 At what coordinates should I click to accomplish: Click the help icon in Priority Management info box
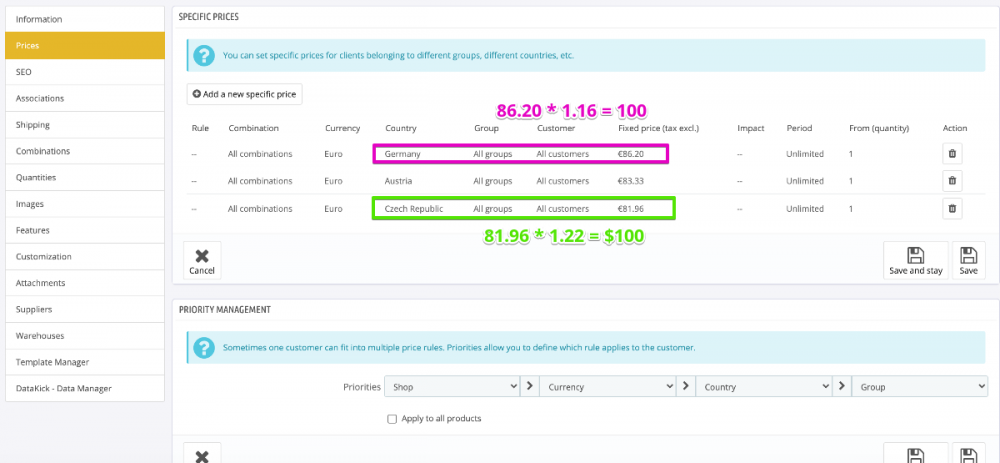coord(204,348)
